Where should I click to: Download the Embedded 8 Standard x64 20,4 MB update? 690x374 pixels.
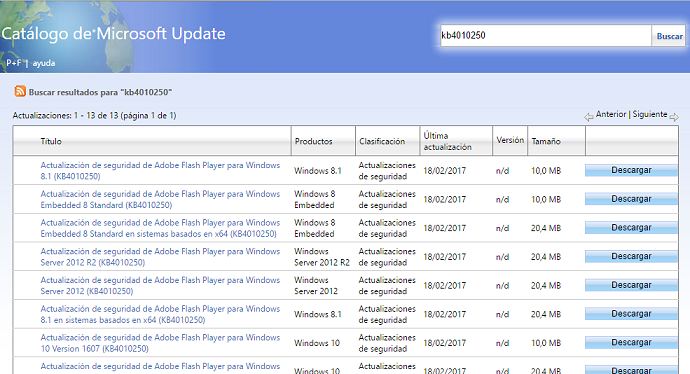(631, 227)
